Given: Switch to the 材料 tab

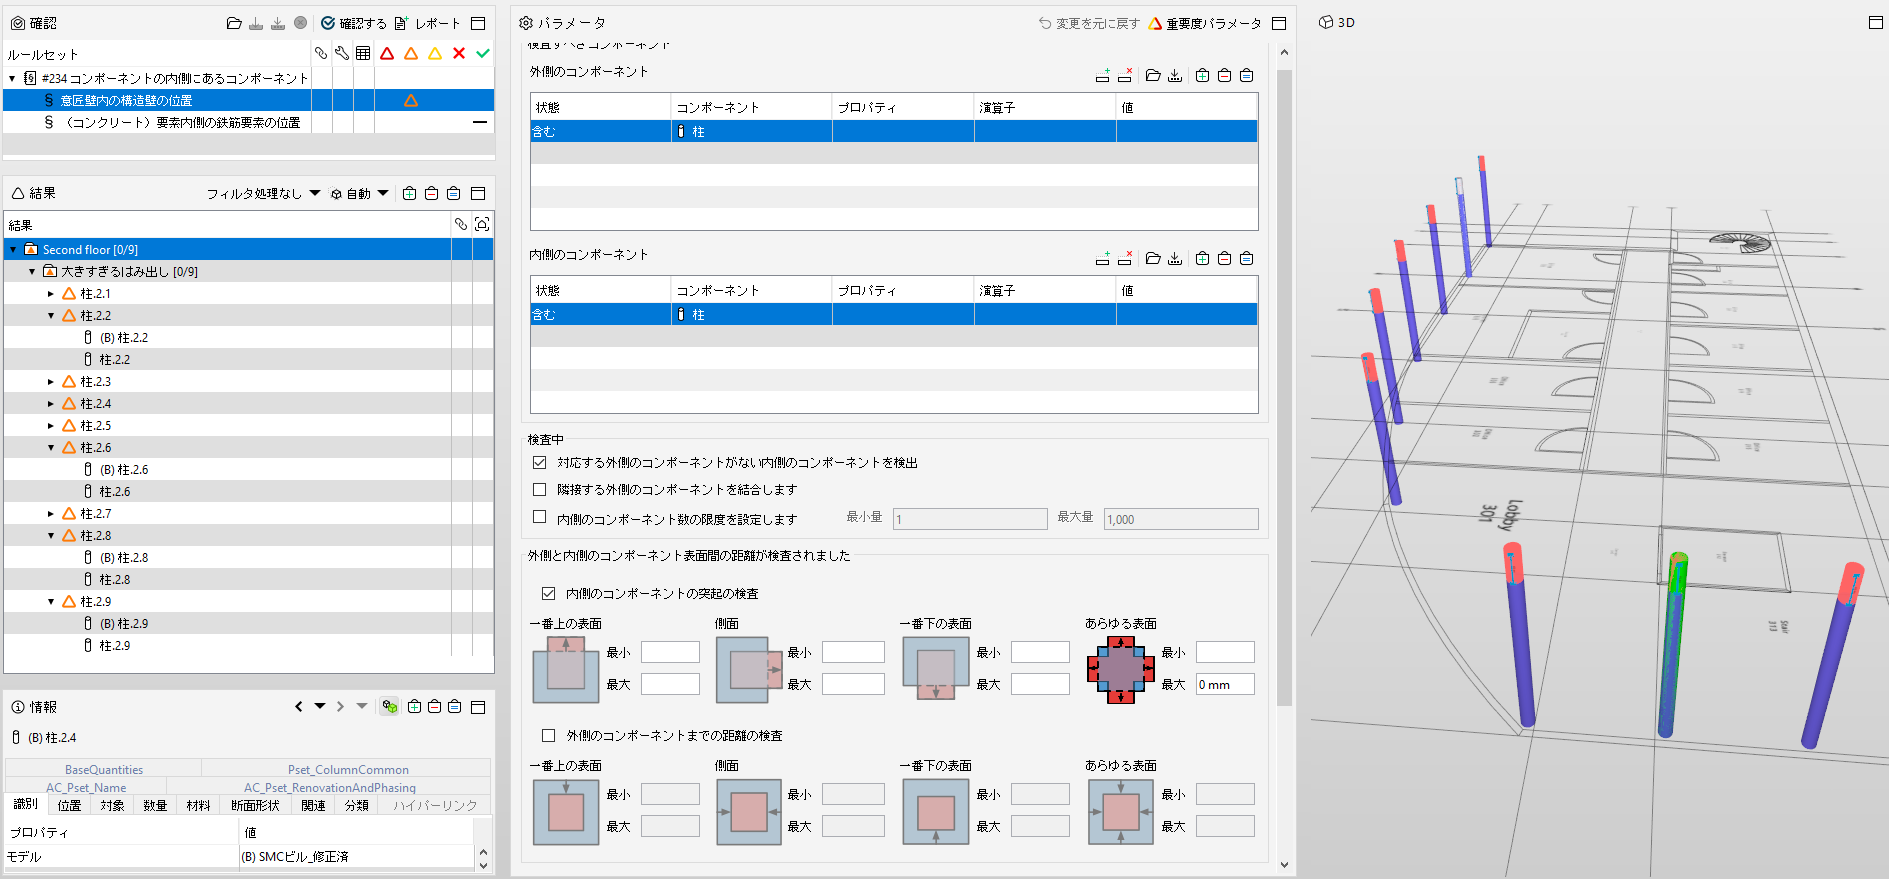Looking at the screenshot, I should [x=198, y=805].
